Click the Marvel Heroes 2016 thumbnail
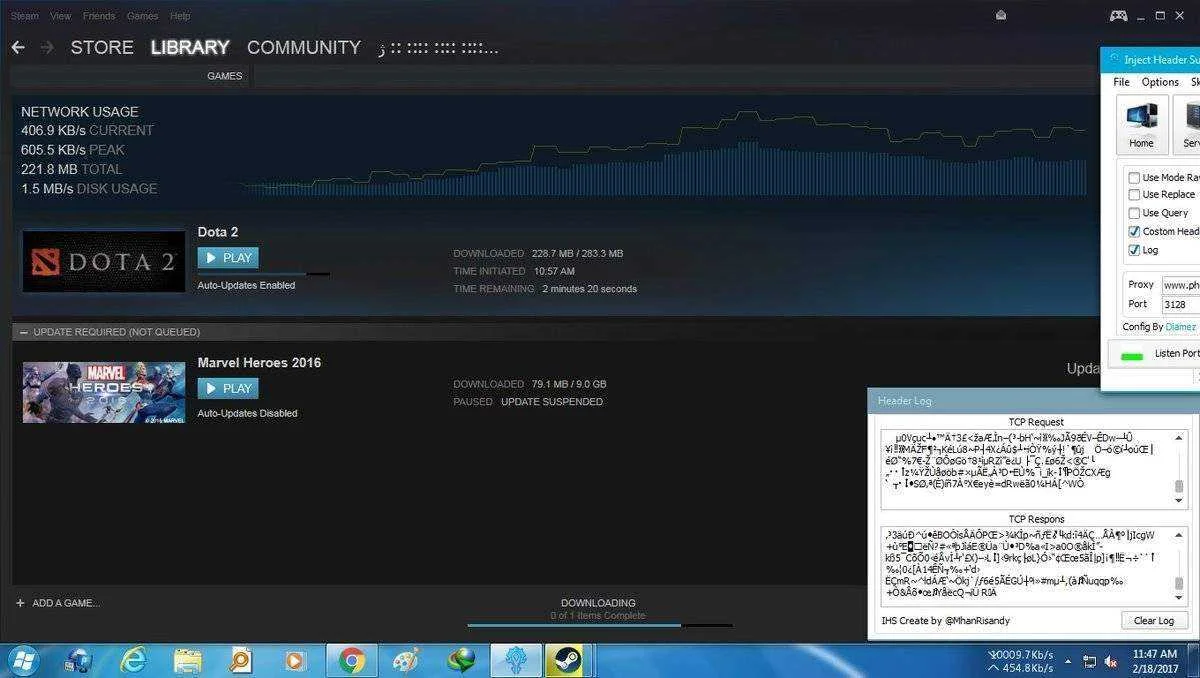The width and height of the screenshot is (1200, 678). click(x=104, y=392)
